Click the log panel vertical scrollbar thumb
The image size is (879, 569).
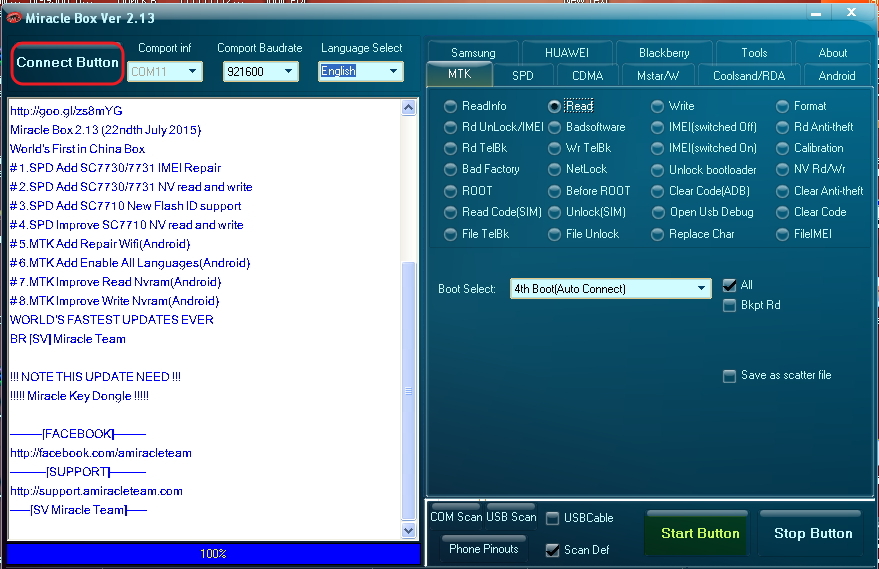[409, 391]
